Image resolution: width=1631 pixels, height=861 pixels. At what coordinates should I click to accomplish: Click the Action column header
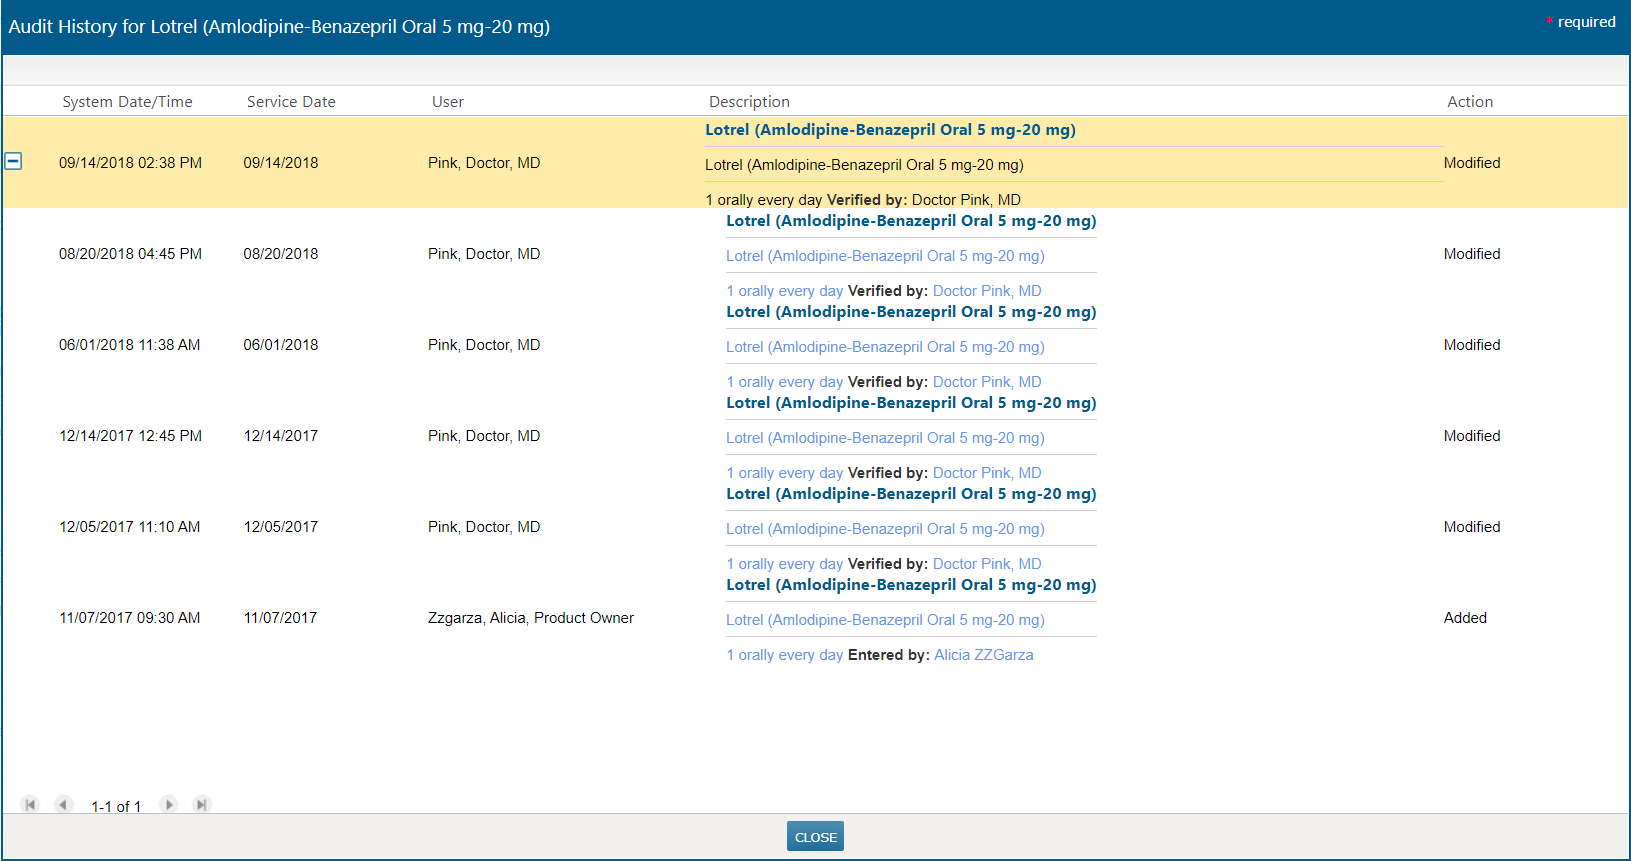coord(1469,102)
